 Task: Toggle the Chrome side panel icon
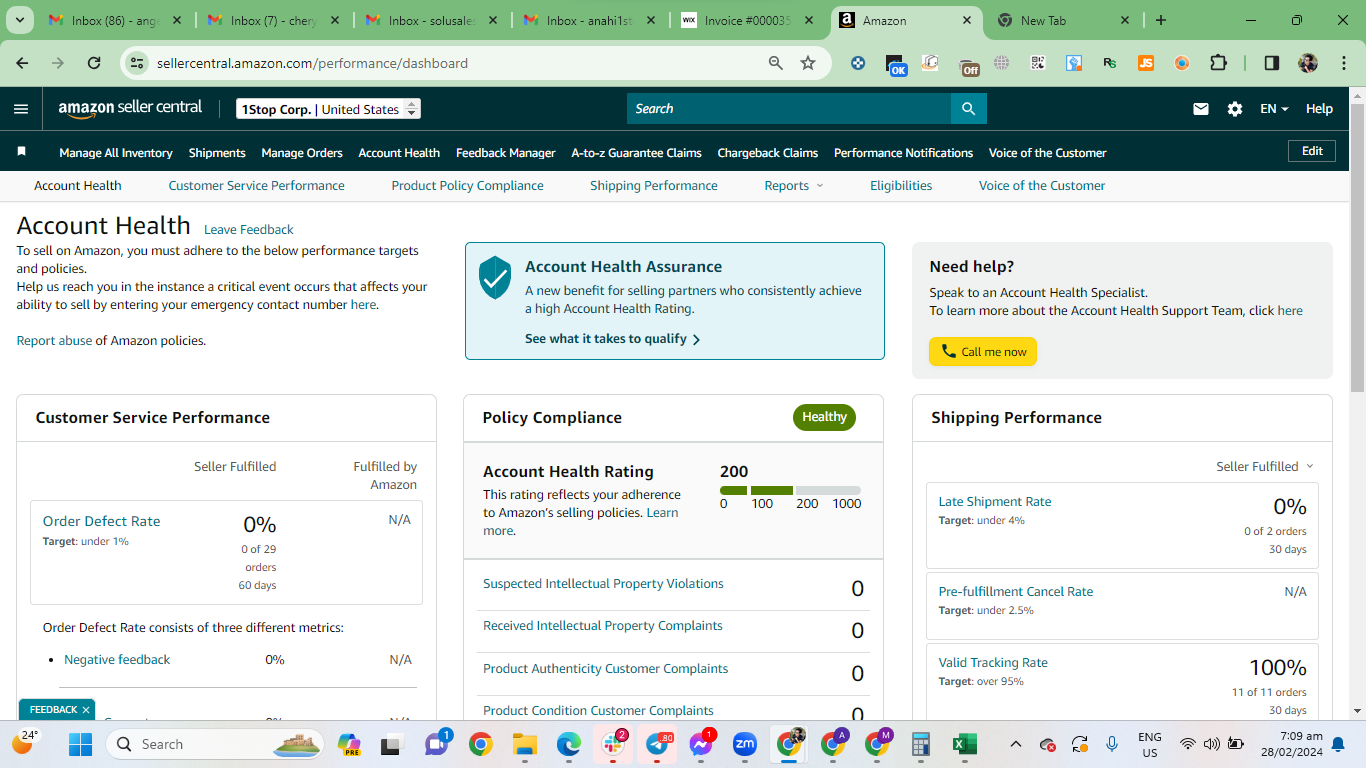point(1272,63)
